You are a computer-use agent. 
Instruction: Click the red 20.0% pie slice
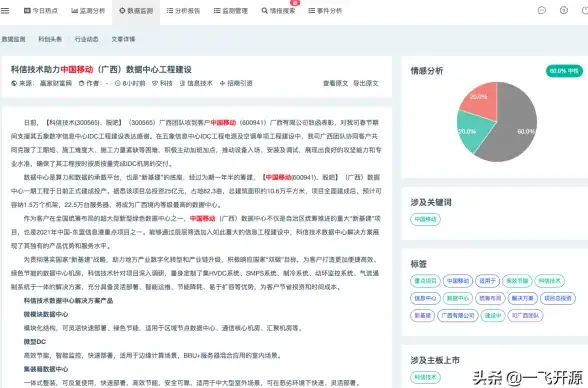point(481,100)
